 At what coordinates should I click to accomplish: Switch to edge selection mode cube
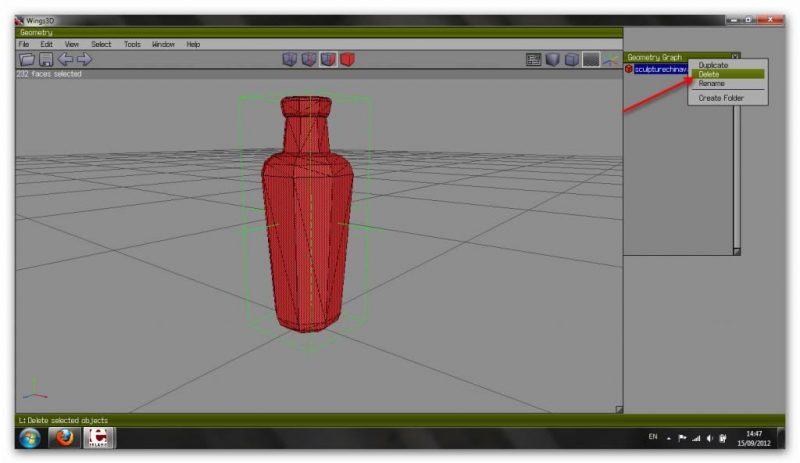click(x=309, y=60)
